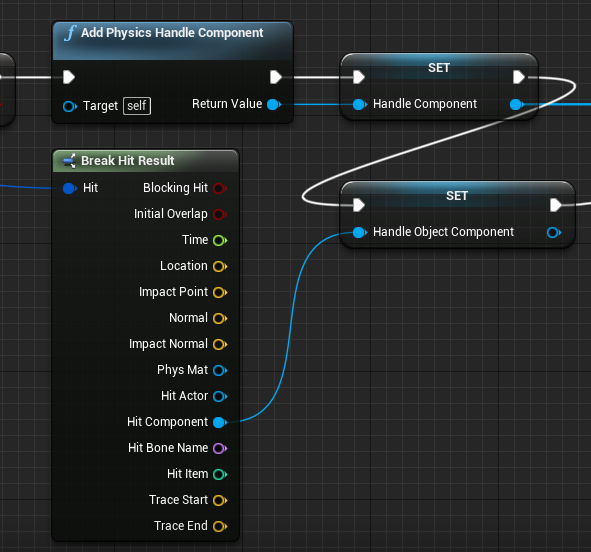Click the 'Return Value' label
The width and height of the screenshot is (591, 552).
pos(227,104)
